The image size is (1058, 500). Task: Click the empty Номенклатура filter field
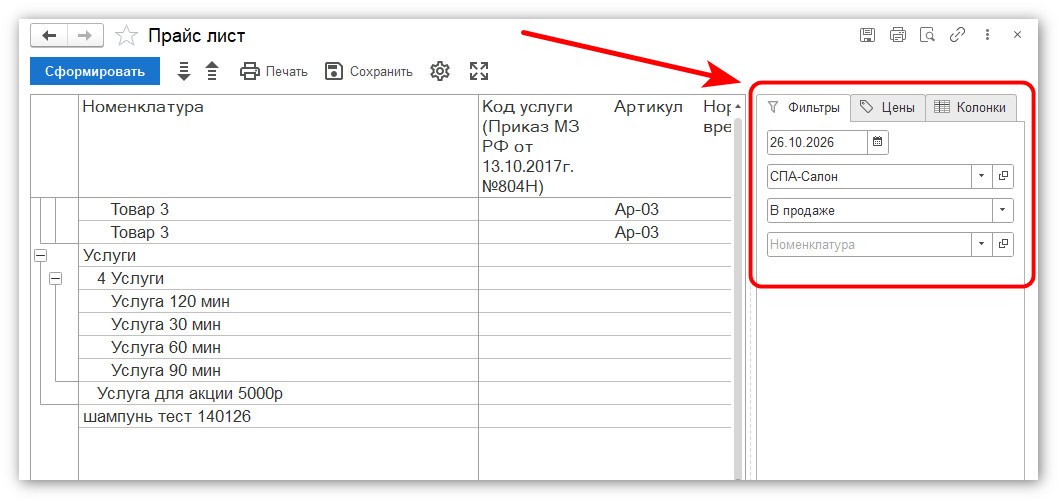[869, 244]
